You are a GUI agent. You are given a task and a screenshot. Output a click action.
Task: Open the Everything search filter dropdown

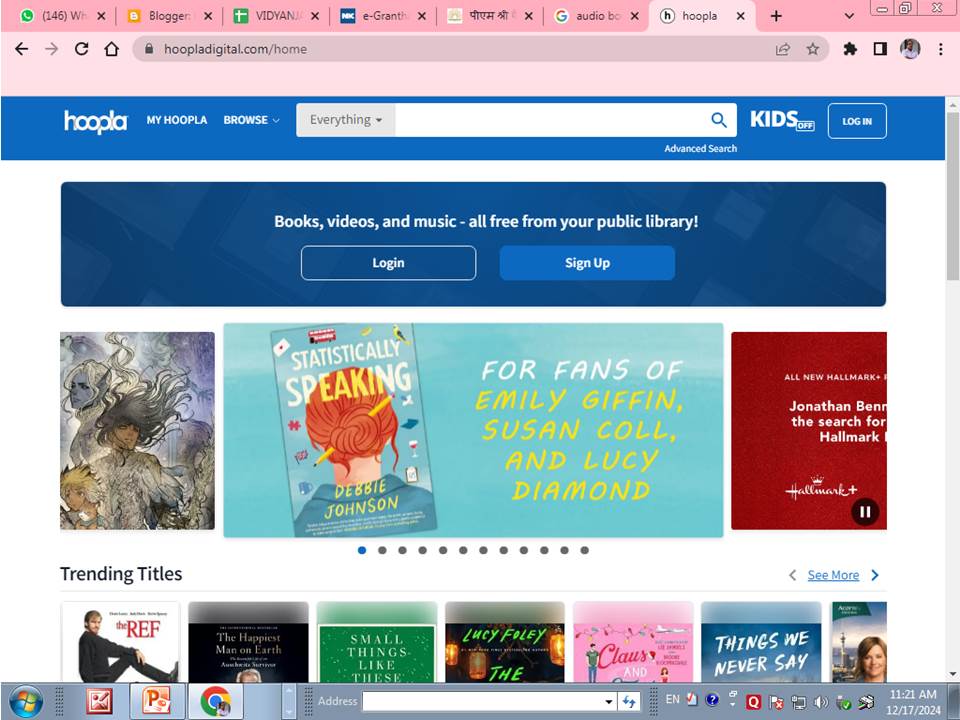[345, 120]
